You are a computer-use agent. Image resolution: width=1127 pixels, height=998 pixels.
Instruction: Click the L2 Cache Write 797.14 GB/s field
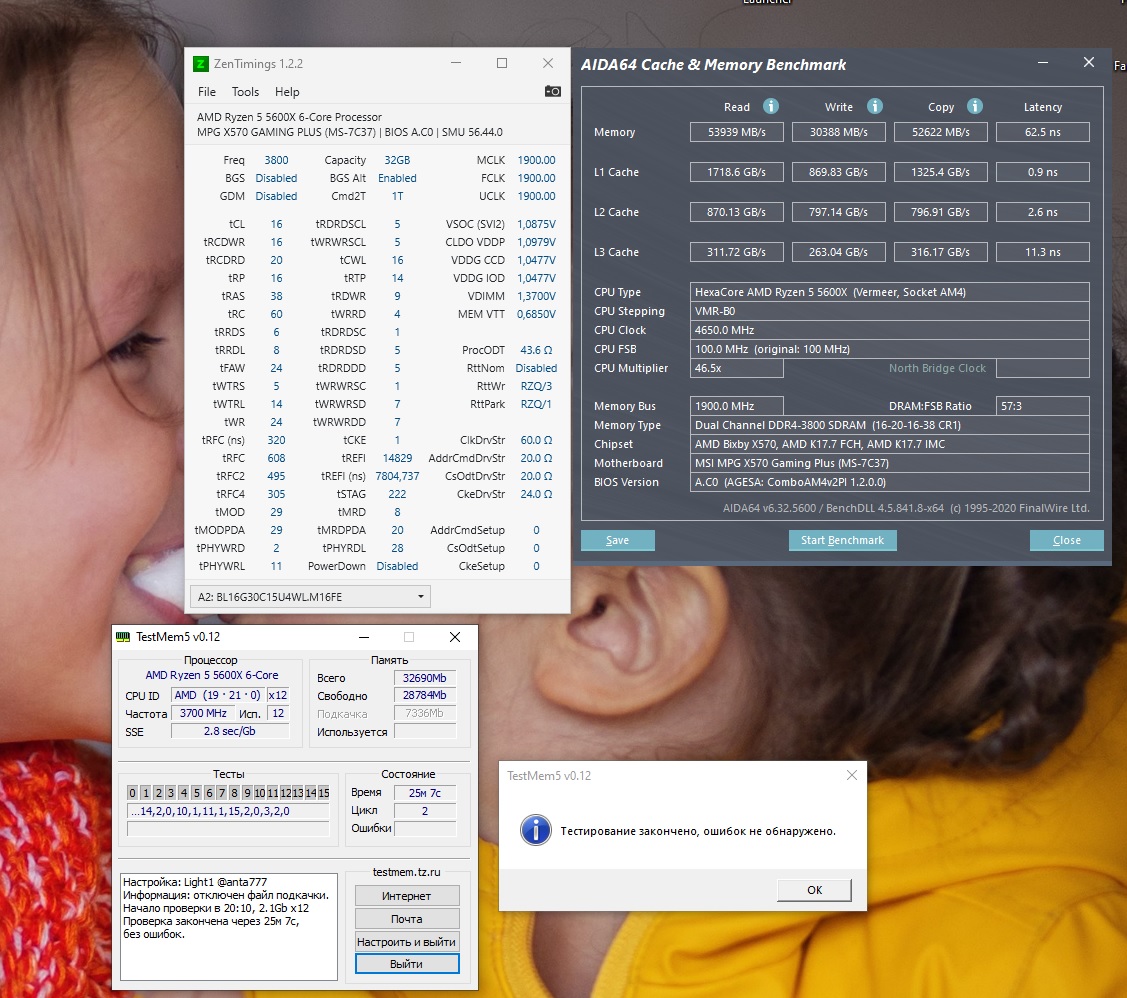click(839, 213)
